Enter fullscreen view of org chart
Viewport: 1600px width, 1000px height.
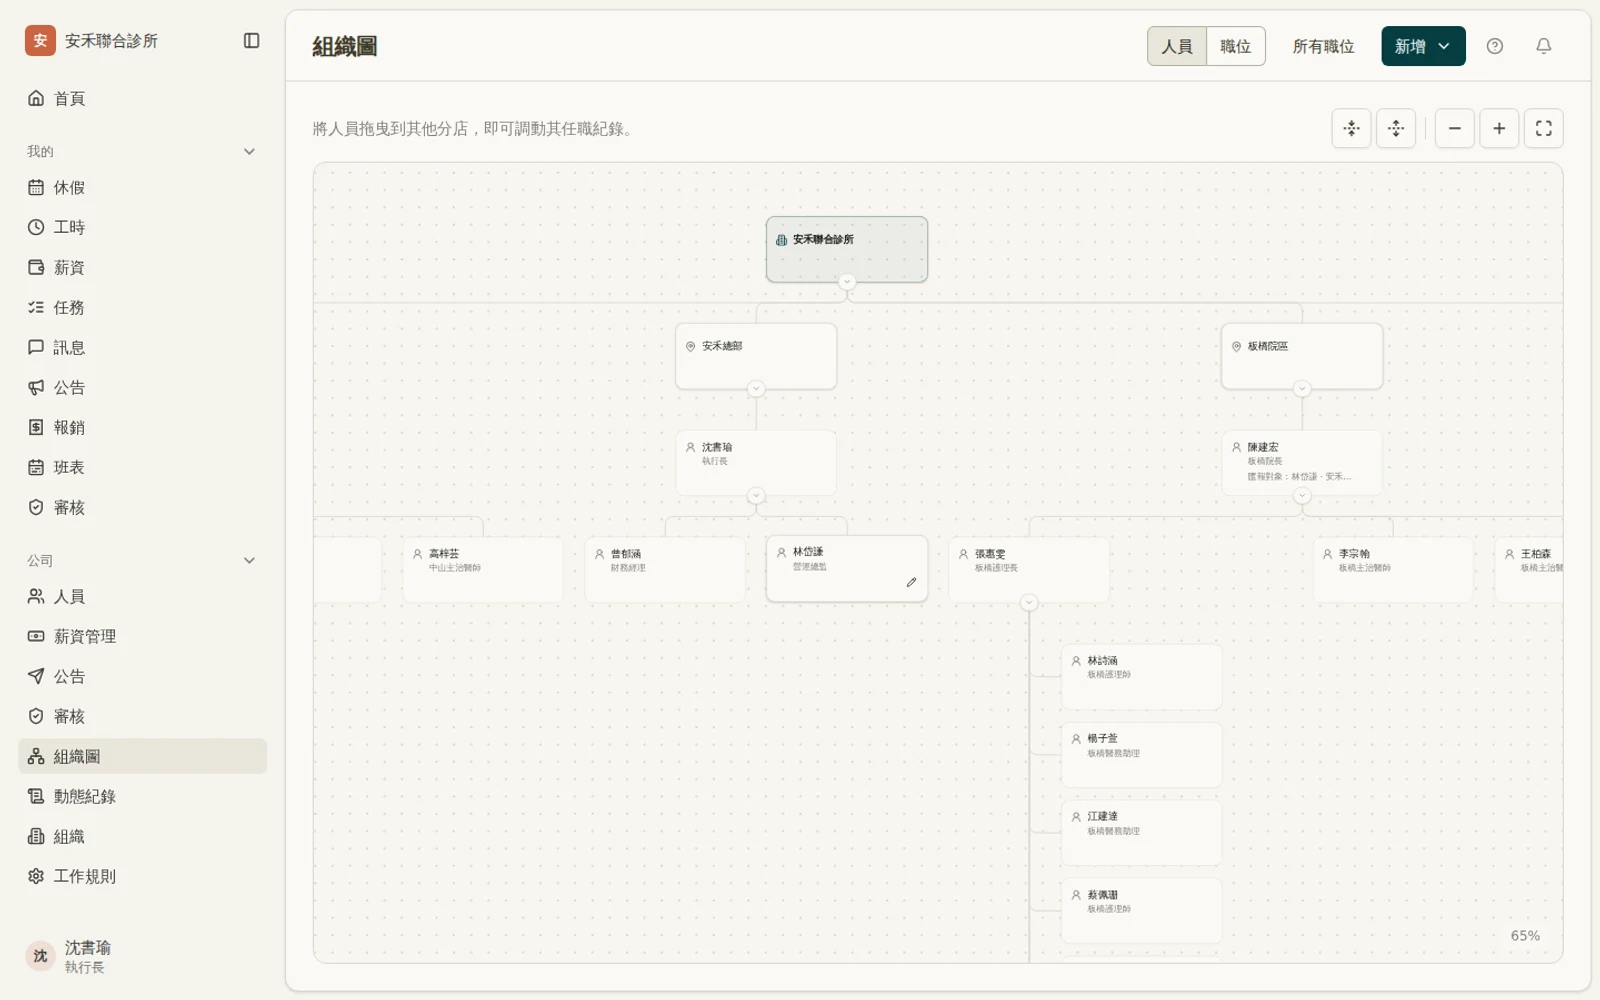pyautogui.click(x=1544, y=128)
